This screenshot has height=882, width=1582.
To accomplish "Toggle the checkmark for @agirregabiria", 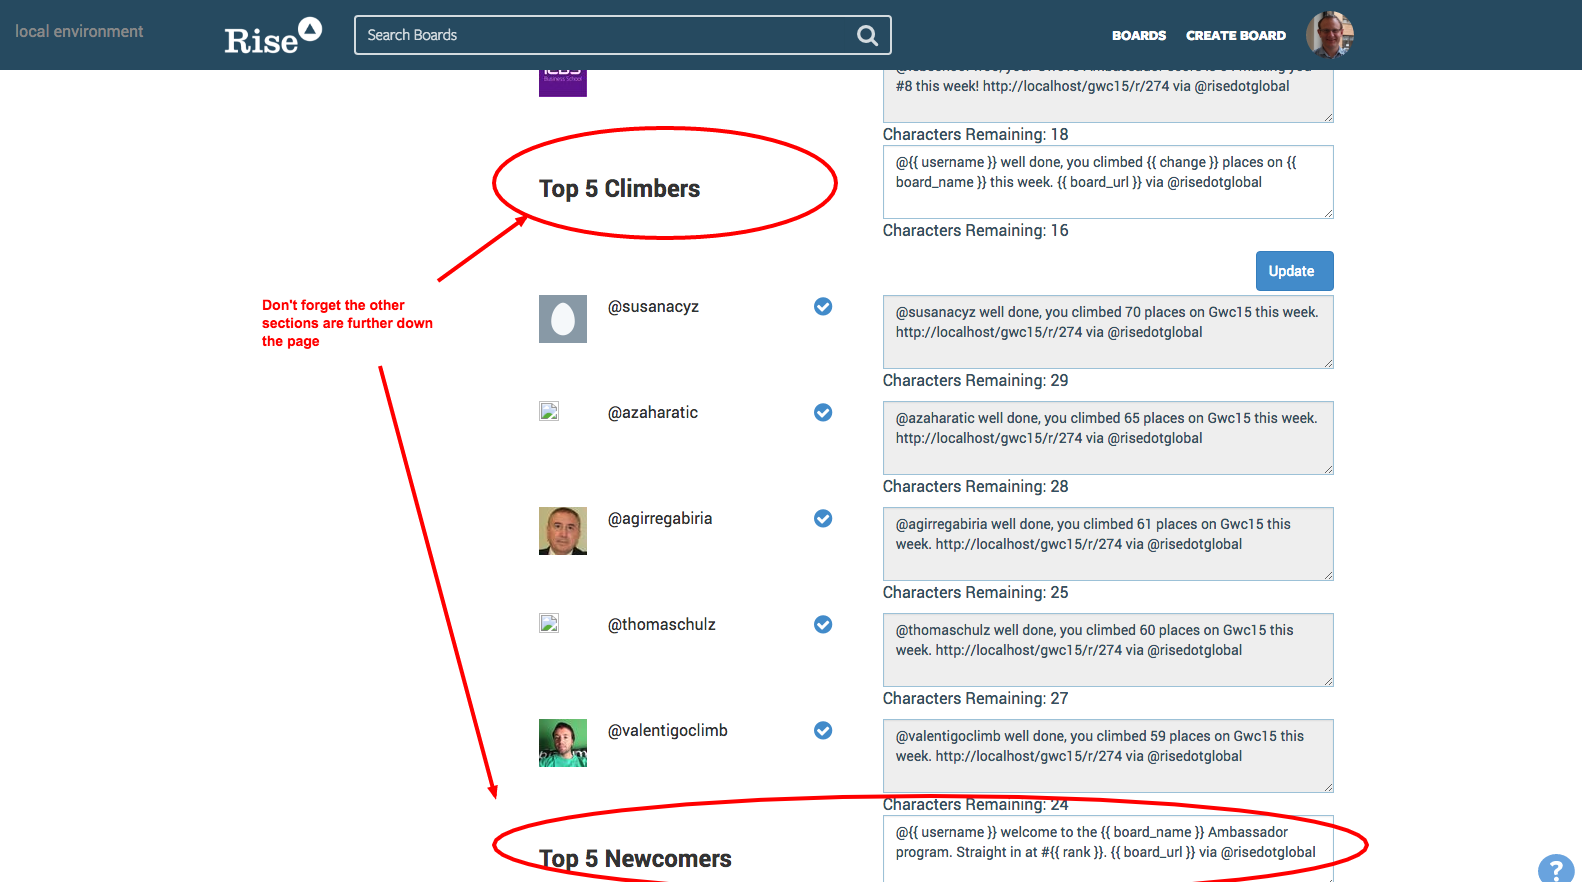I will (x=823, y=518).
